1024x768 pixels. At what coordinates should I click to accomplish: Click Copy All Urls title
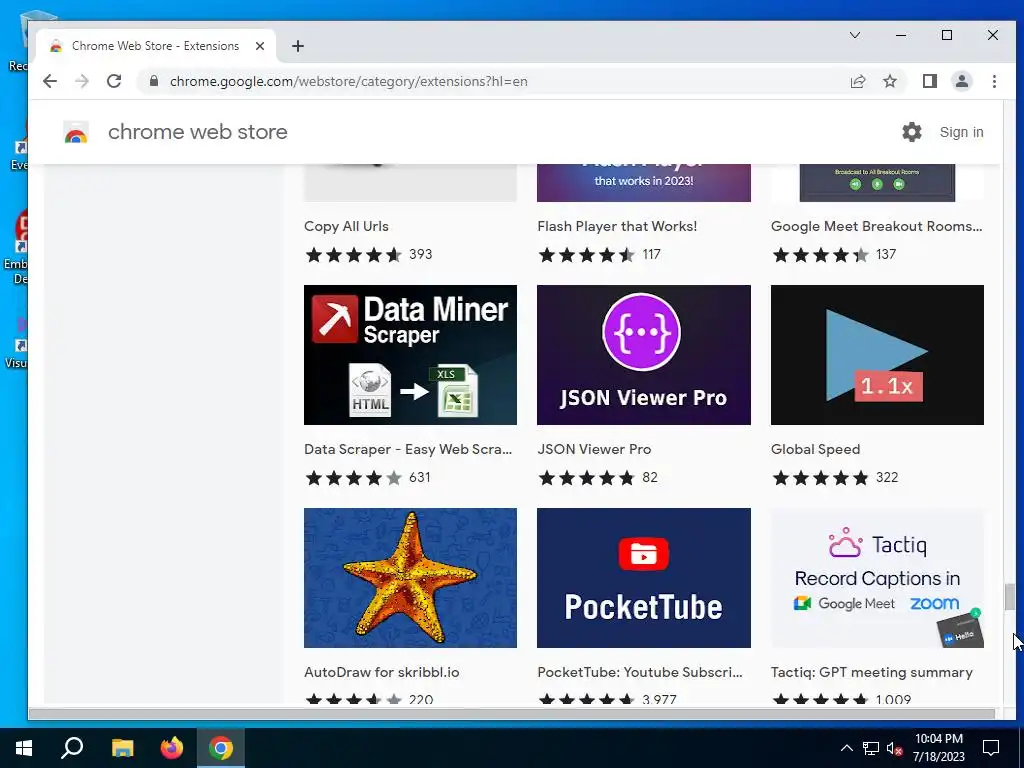(x=346, y=226)
